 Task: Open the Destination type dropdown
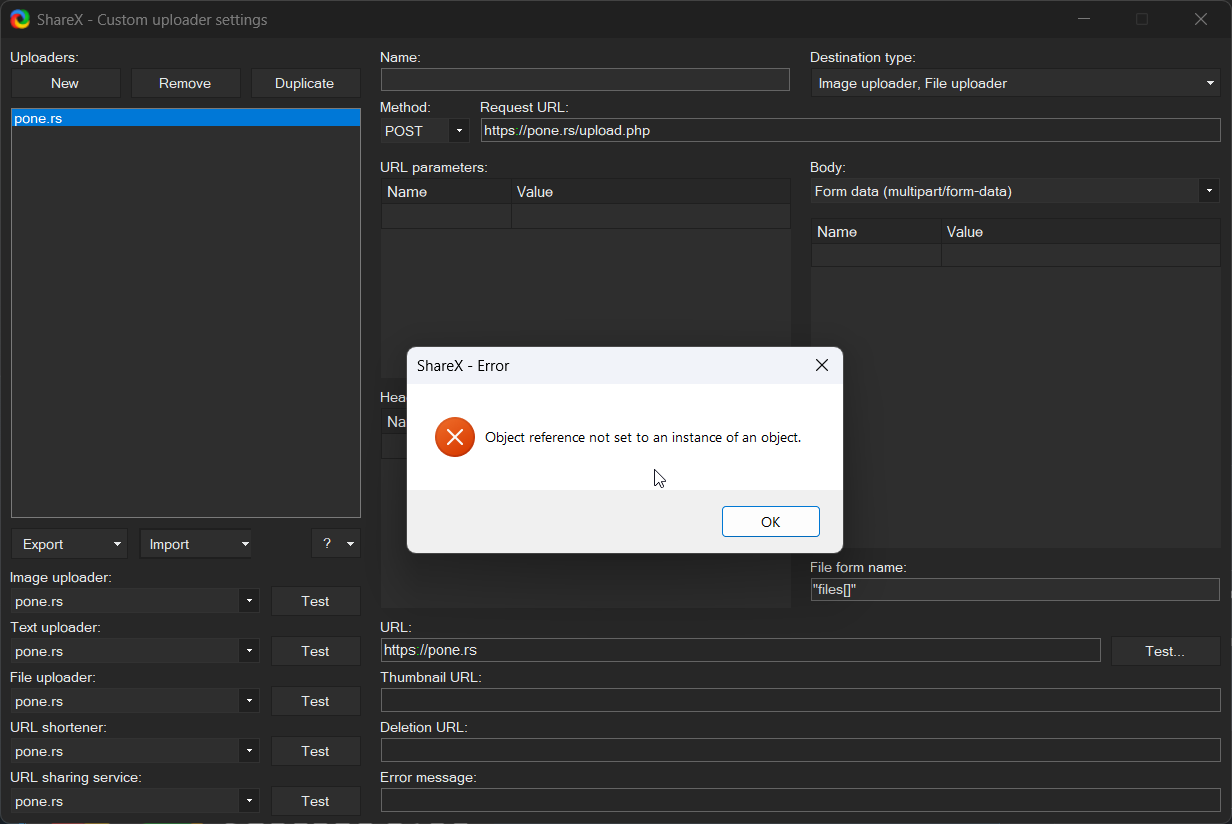(x=1015, y=83)
